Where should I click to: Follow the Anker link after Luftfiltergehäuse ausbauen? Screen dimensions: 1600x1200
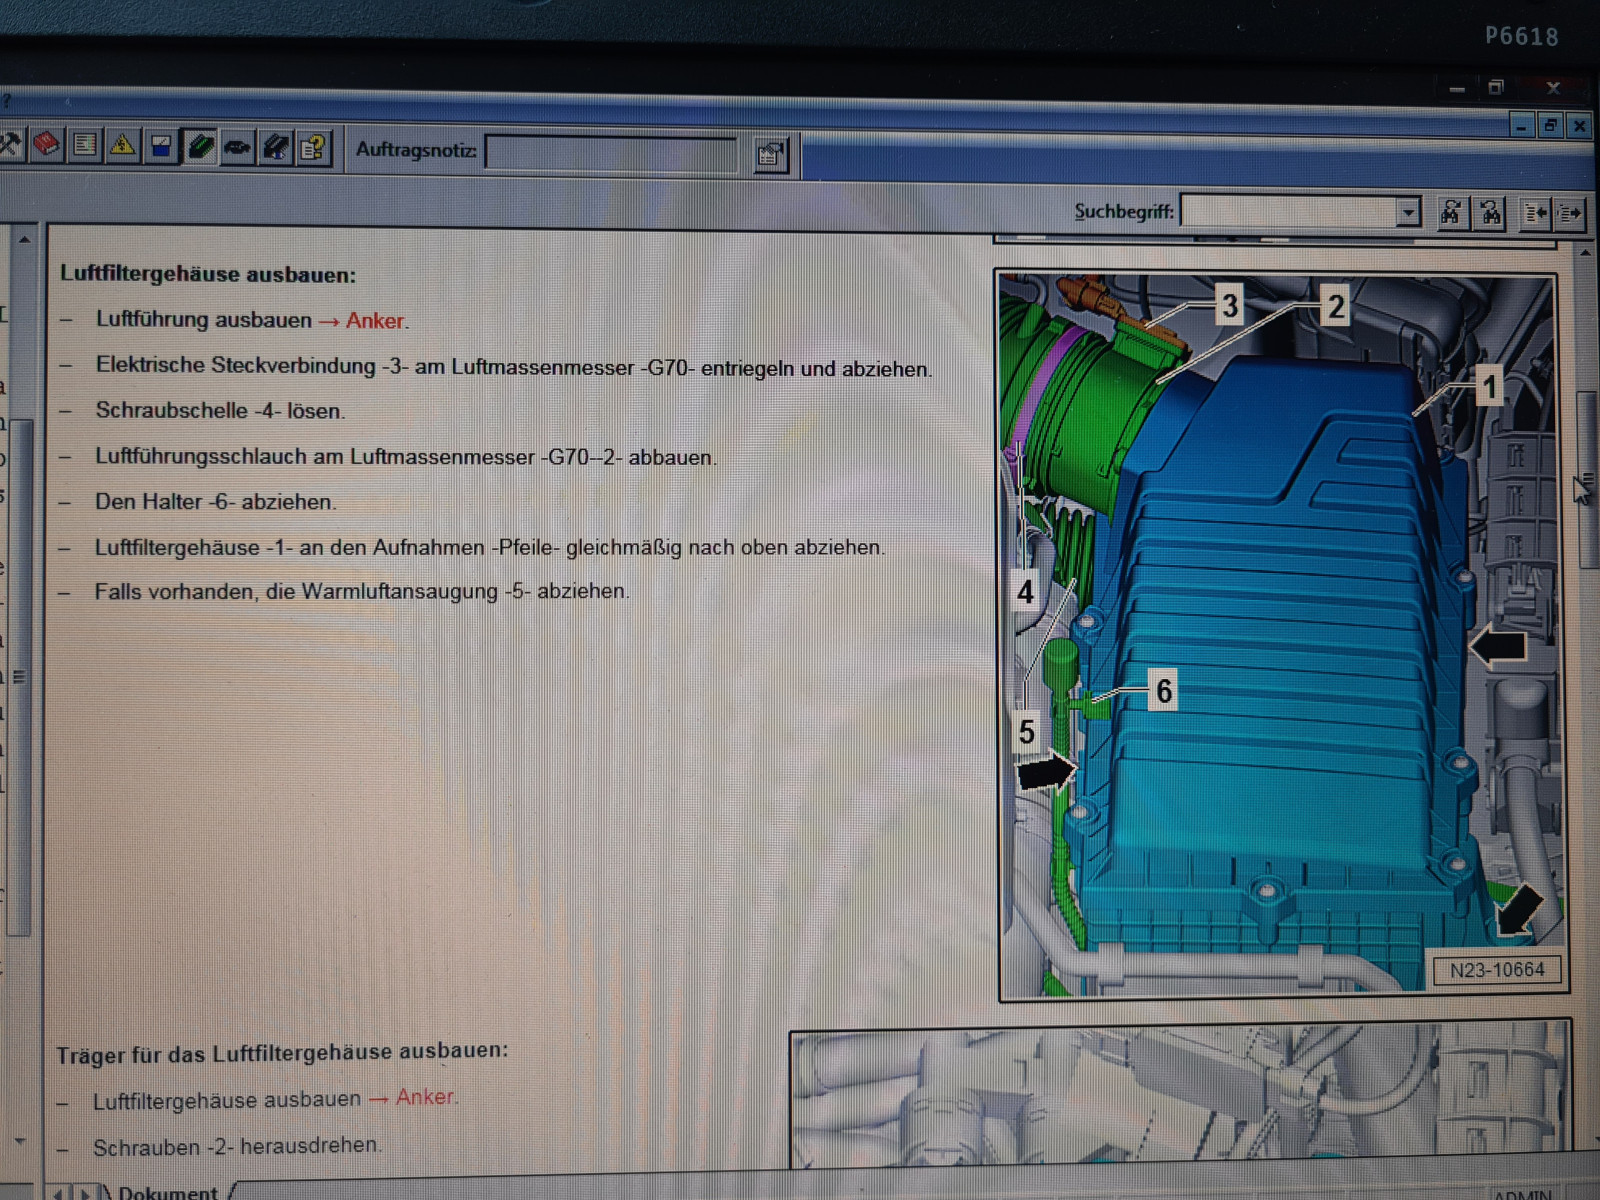[x=425, y=1097]
